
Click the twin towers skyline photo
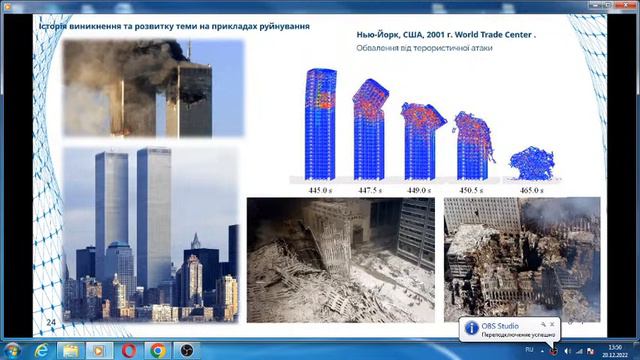[x=151, y=234]
